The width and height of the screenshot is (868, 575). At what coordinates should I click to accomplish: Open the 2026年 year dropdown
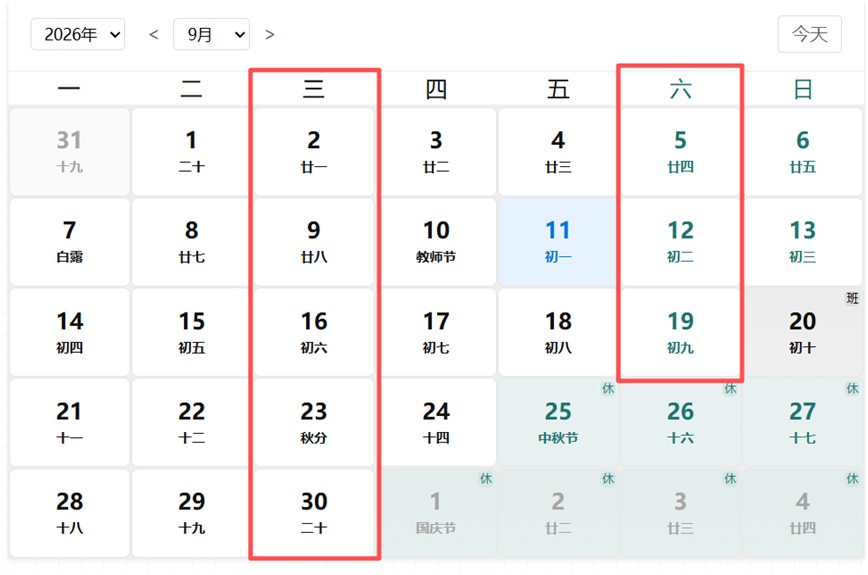[x=78, y=34]
